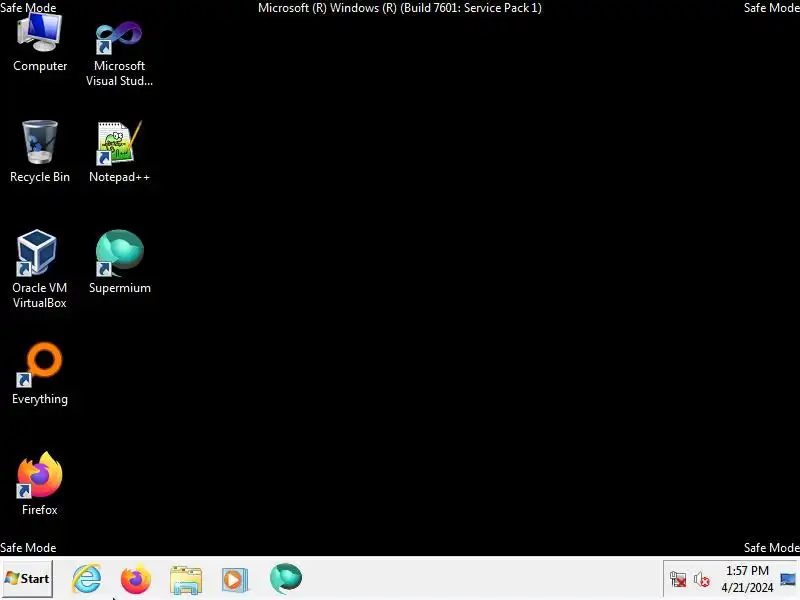Screen dimensions: 800x600
Task: Click the muted volume tray icon
Action: tap(702, 580)
